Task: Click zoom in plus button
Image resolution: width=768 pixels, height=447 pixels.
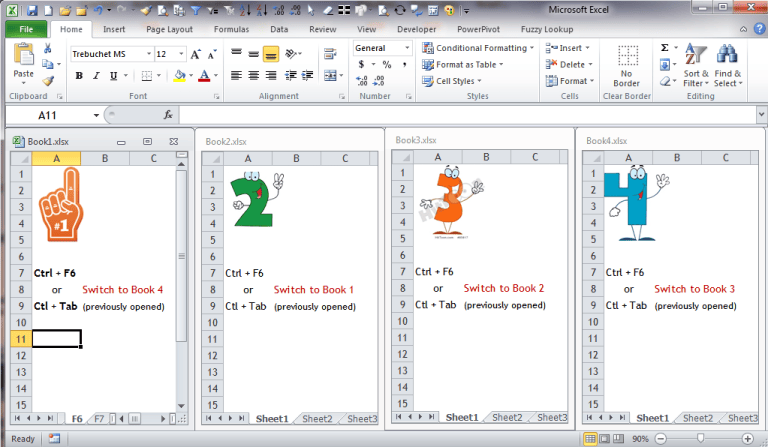Action: tap(747, 439)
